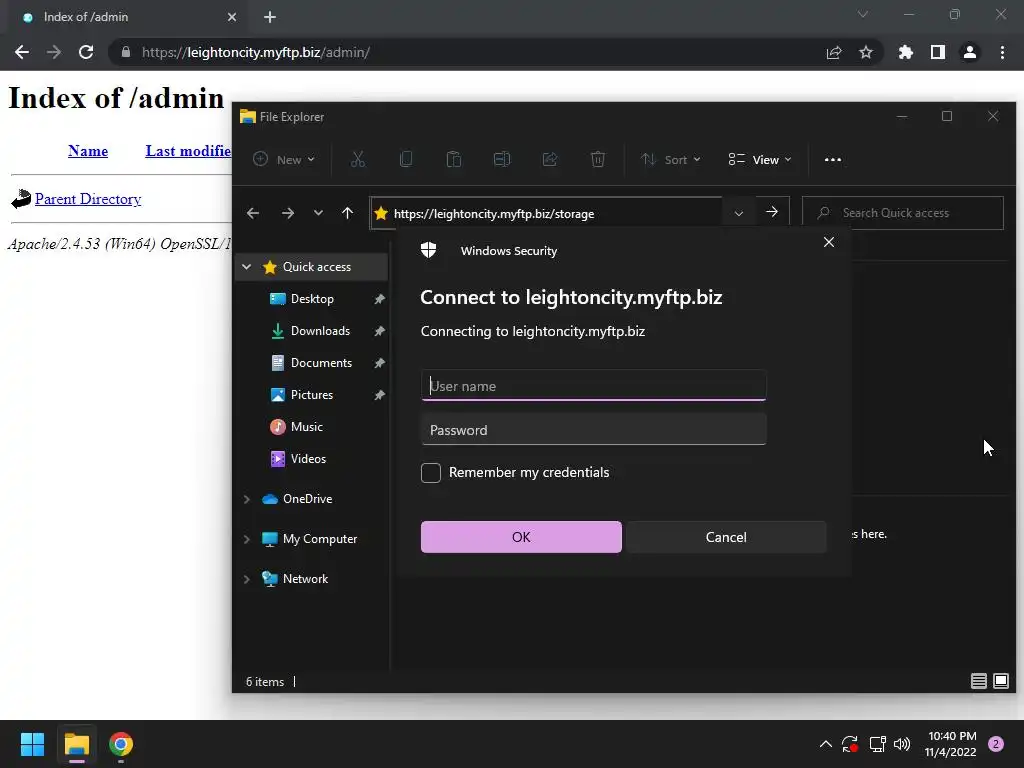The width and height of the screenshot is (1024, 768).
Task: Click the Index of /admin tab
Action: 129,18
